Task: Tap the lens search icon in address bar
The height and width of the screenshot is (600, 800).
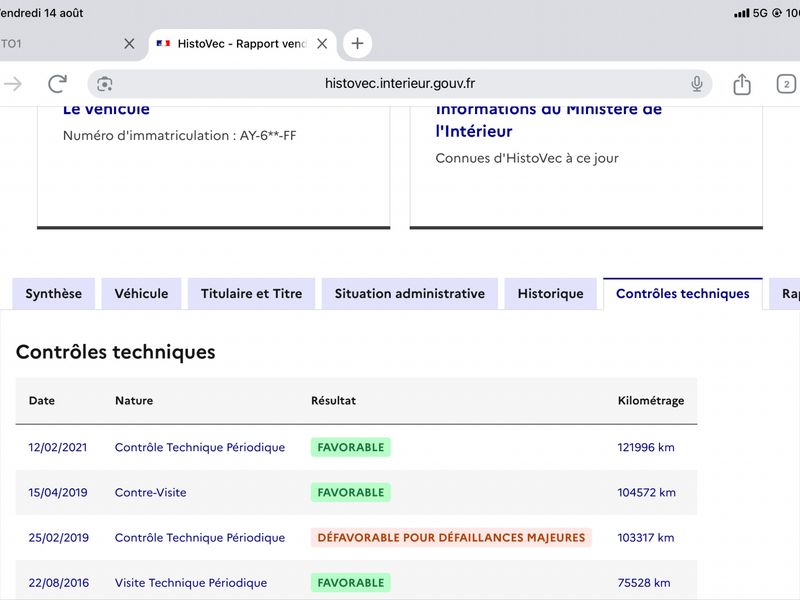Action: pos(105,84)
